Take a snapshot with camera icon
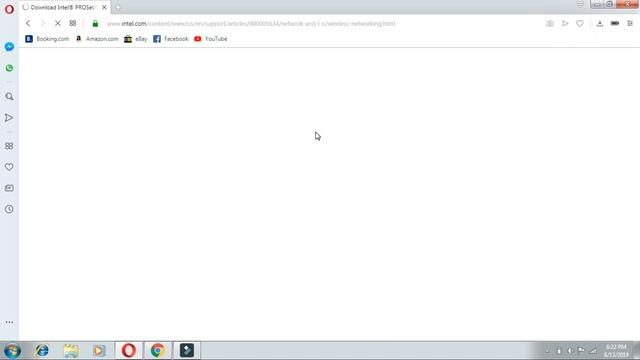 pyautogui.click(x=550, y=23)
